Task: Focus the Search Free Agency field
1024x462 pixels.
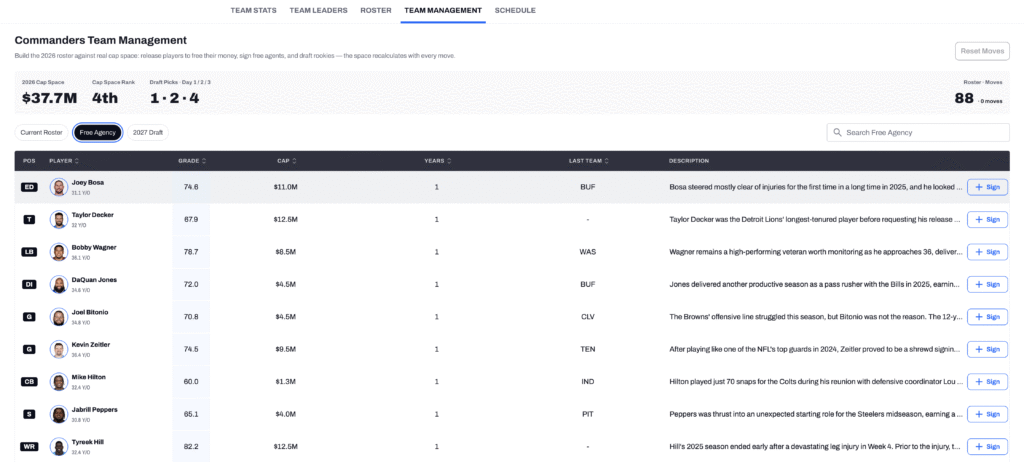Action: pyautogui.click(x=918, y=133)
